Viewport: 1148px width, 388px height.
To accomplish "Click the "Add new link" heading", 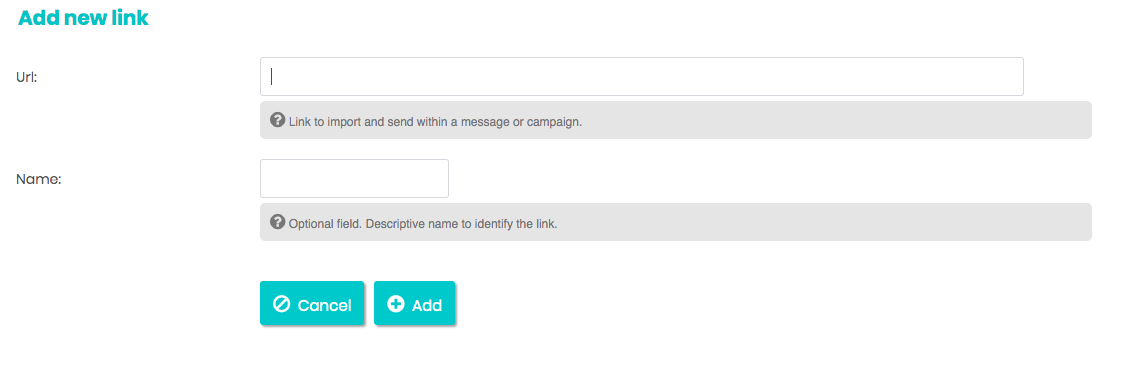I will tap(83, 18).
